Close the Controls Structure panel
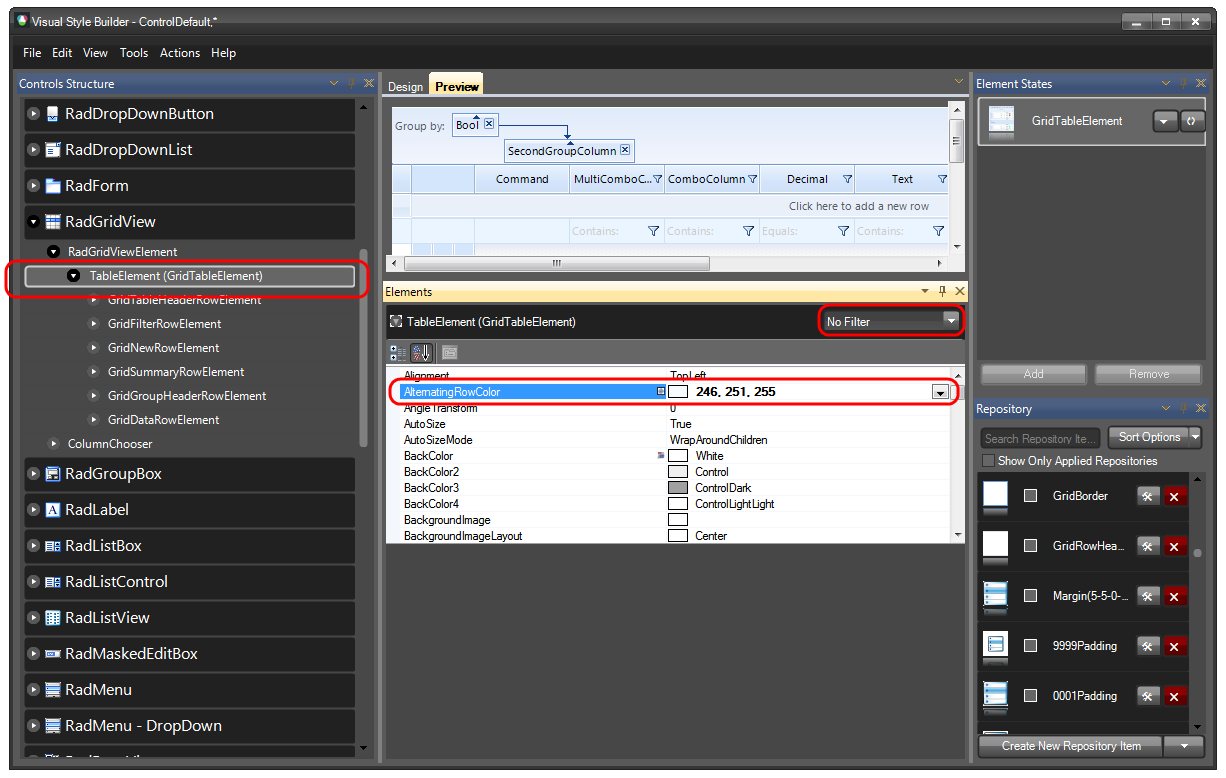Viewport: 1226px width, 778px height. (369, 84)
